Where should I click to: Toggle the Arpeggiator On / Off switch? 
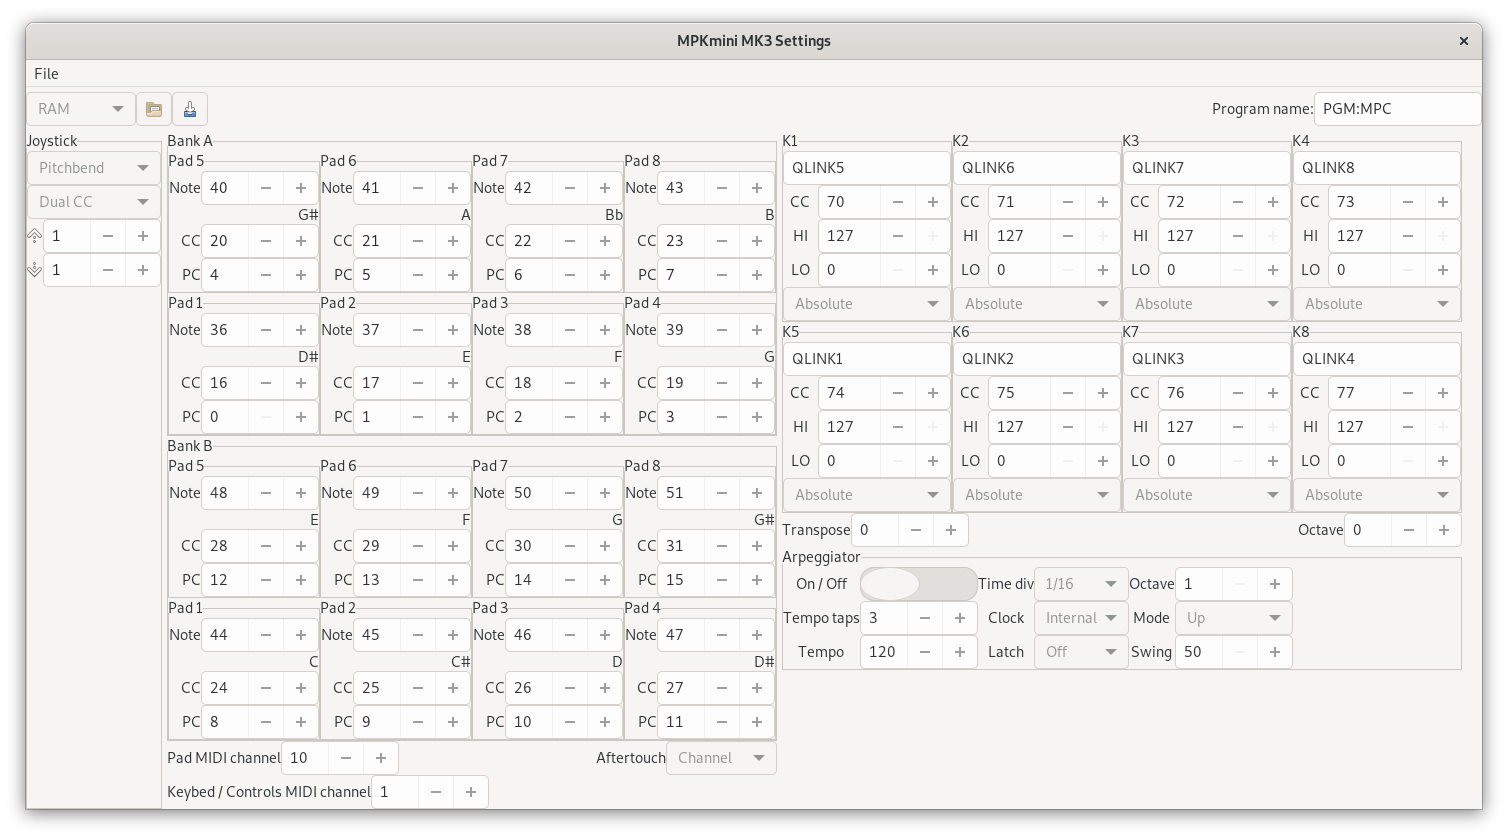[918, 584]
